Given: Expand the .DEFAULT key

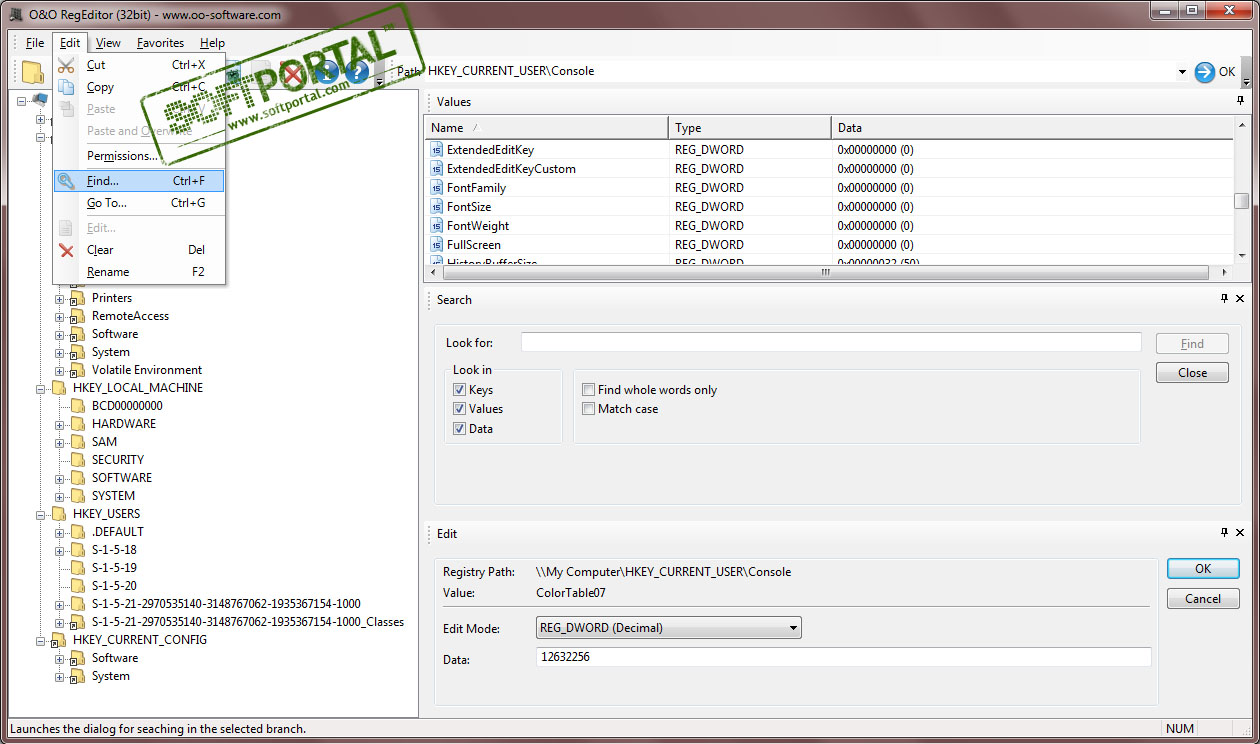Looking at the screenshot, I should pos(60,532).
